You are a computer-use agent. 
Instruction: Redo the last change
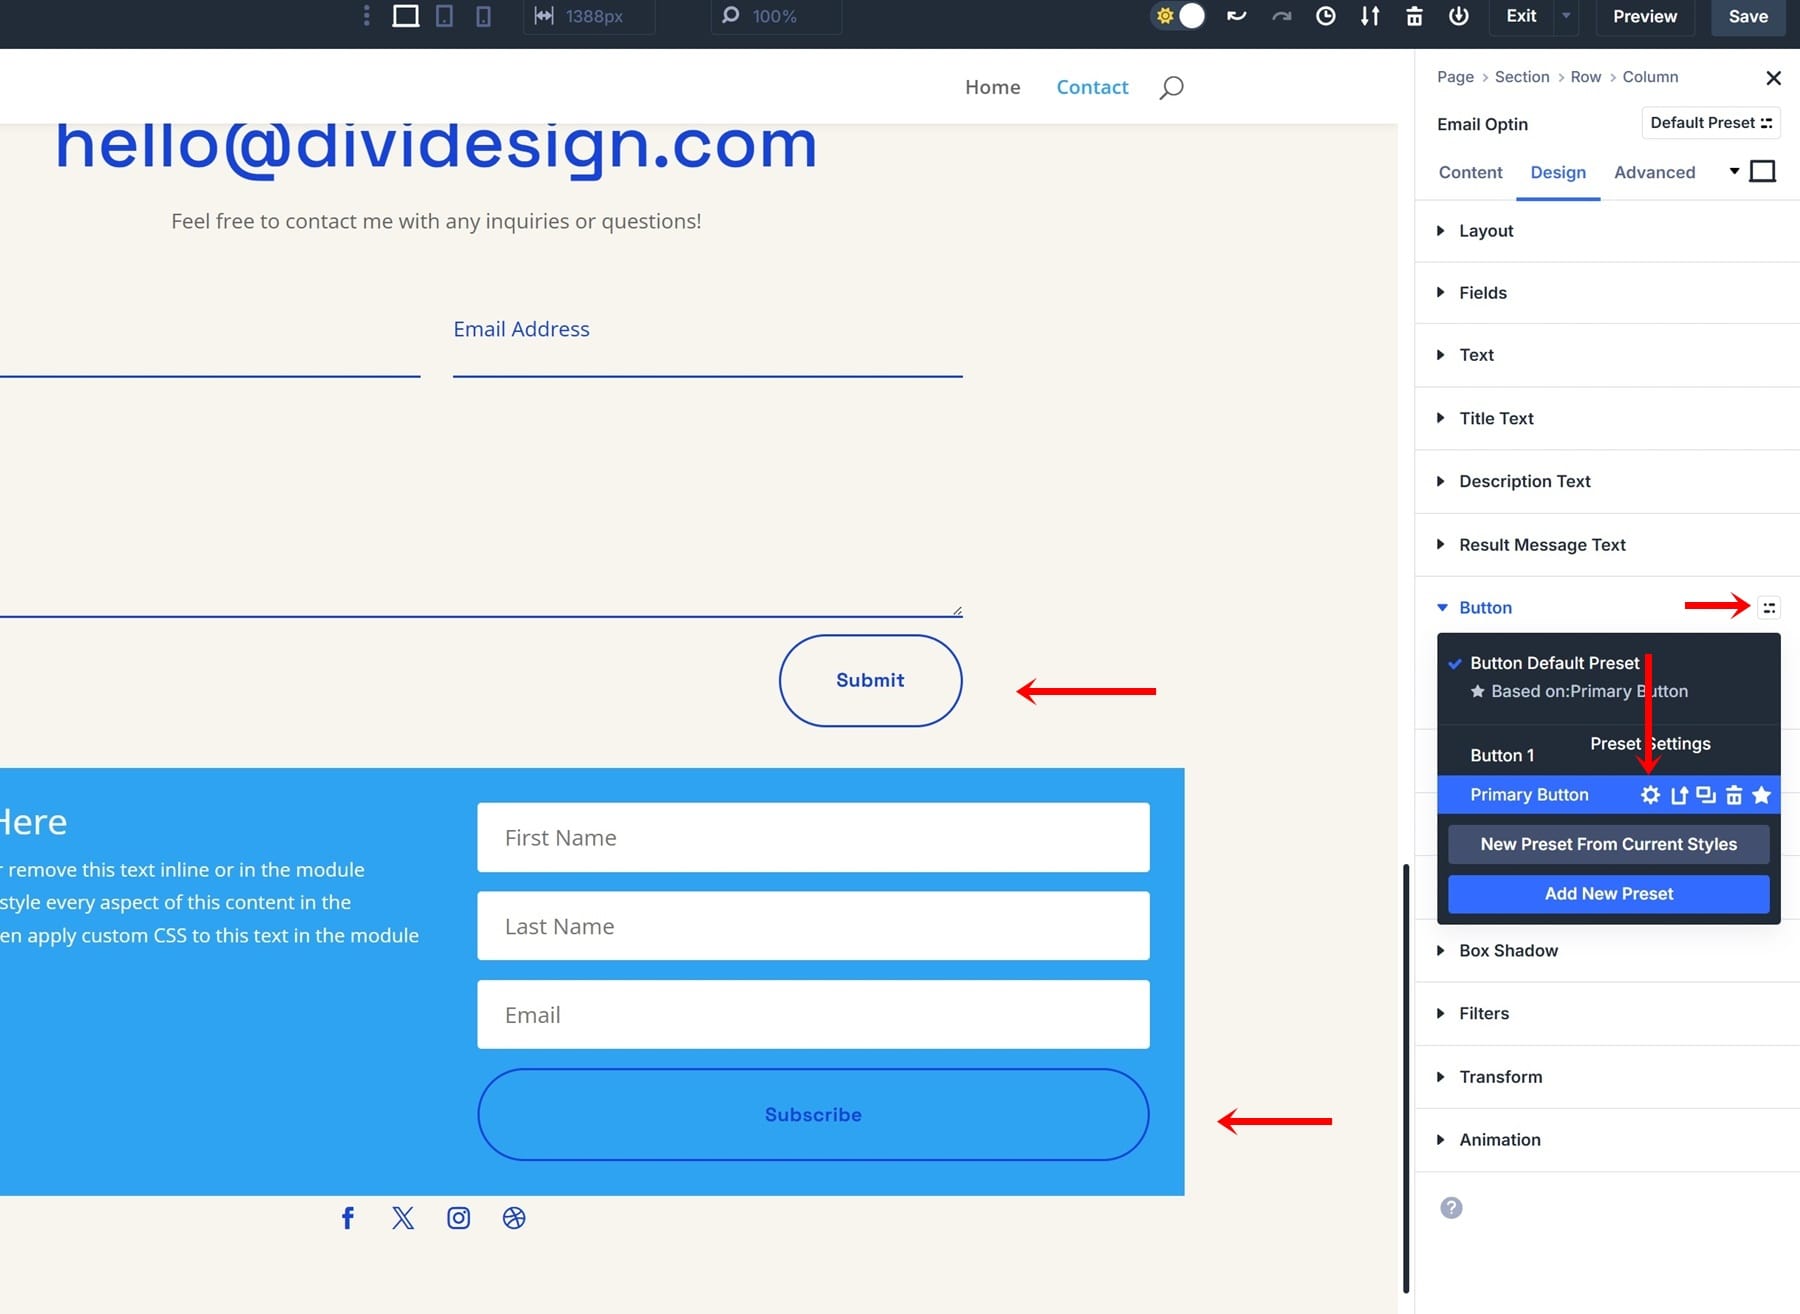[1281, 16]
